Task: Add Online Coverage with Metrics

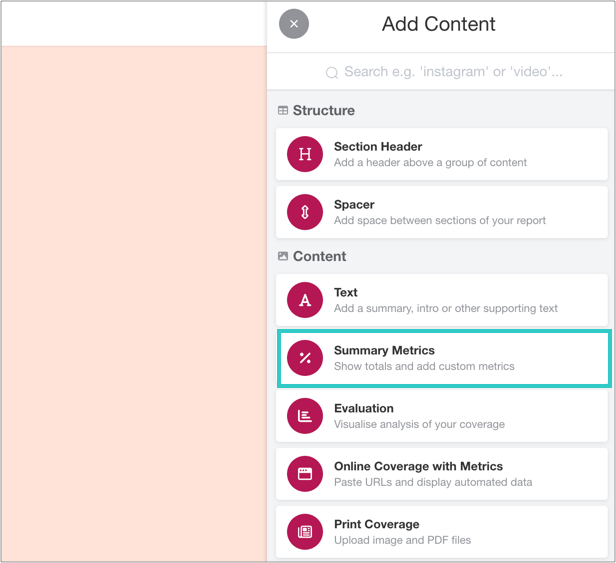Action: tap(418, 467)
